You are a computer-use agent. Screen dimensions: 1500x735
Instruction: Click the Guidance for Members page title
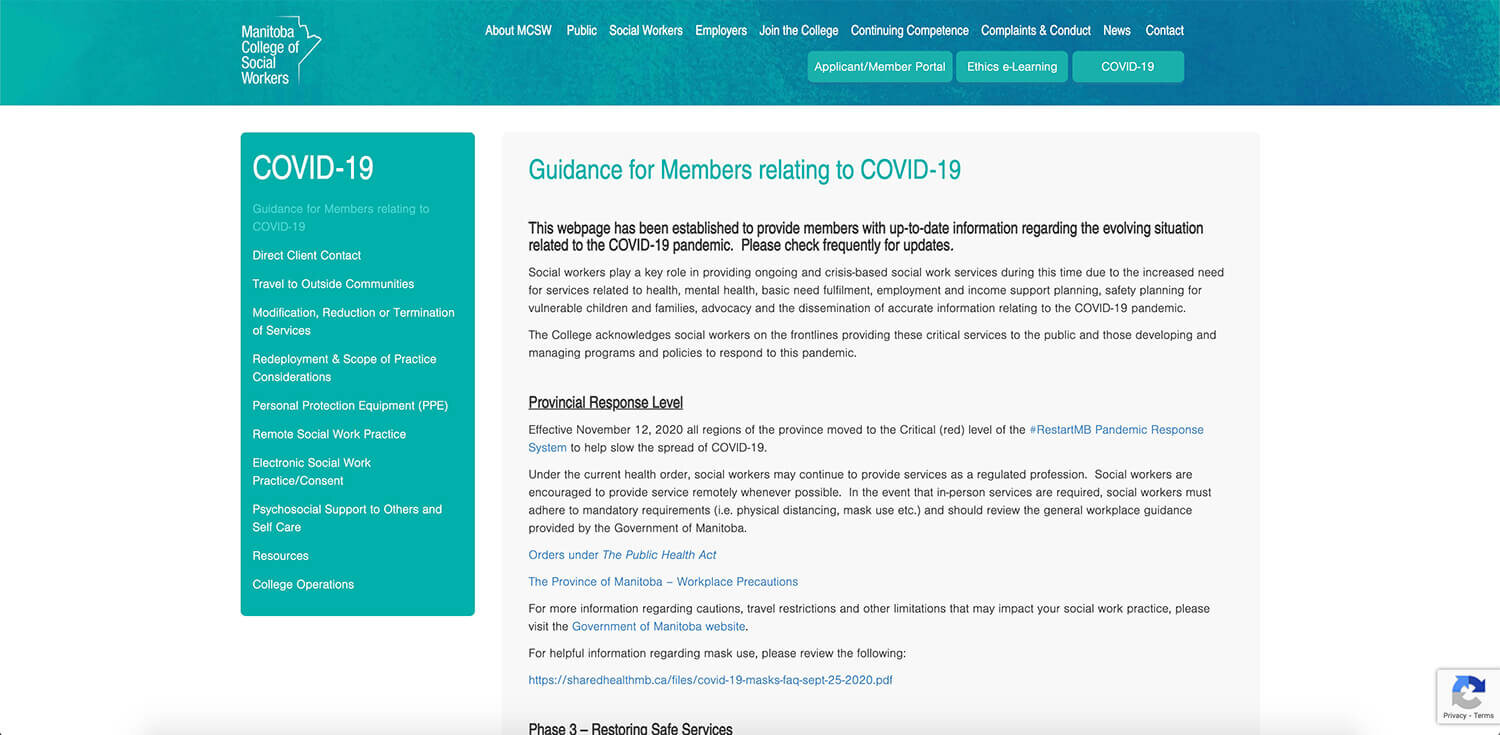[744, 170]
